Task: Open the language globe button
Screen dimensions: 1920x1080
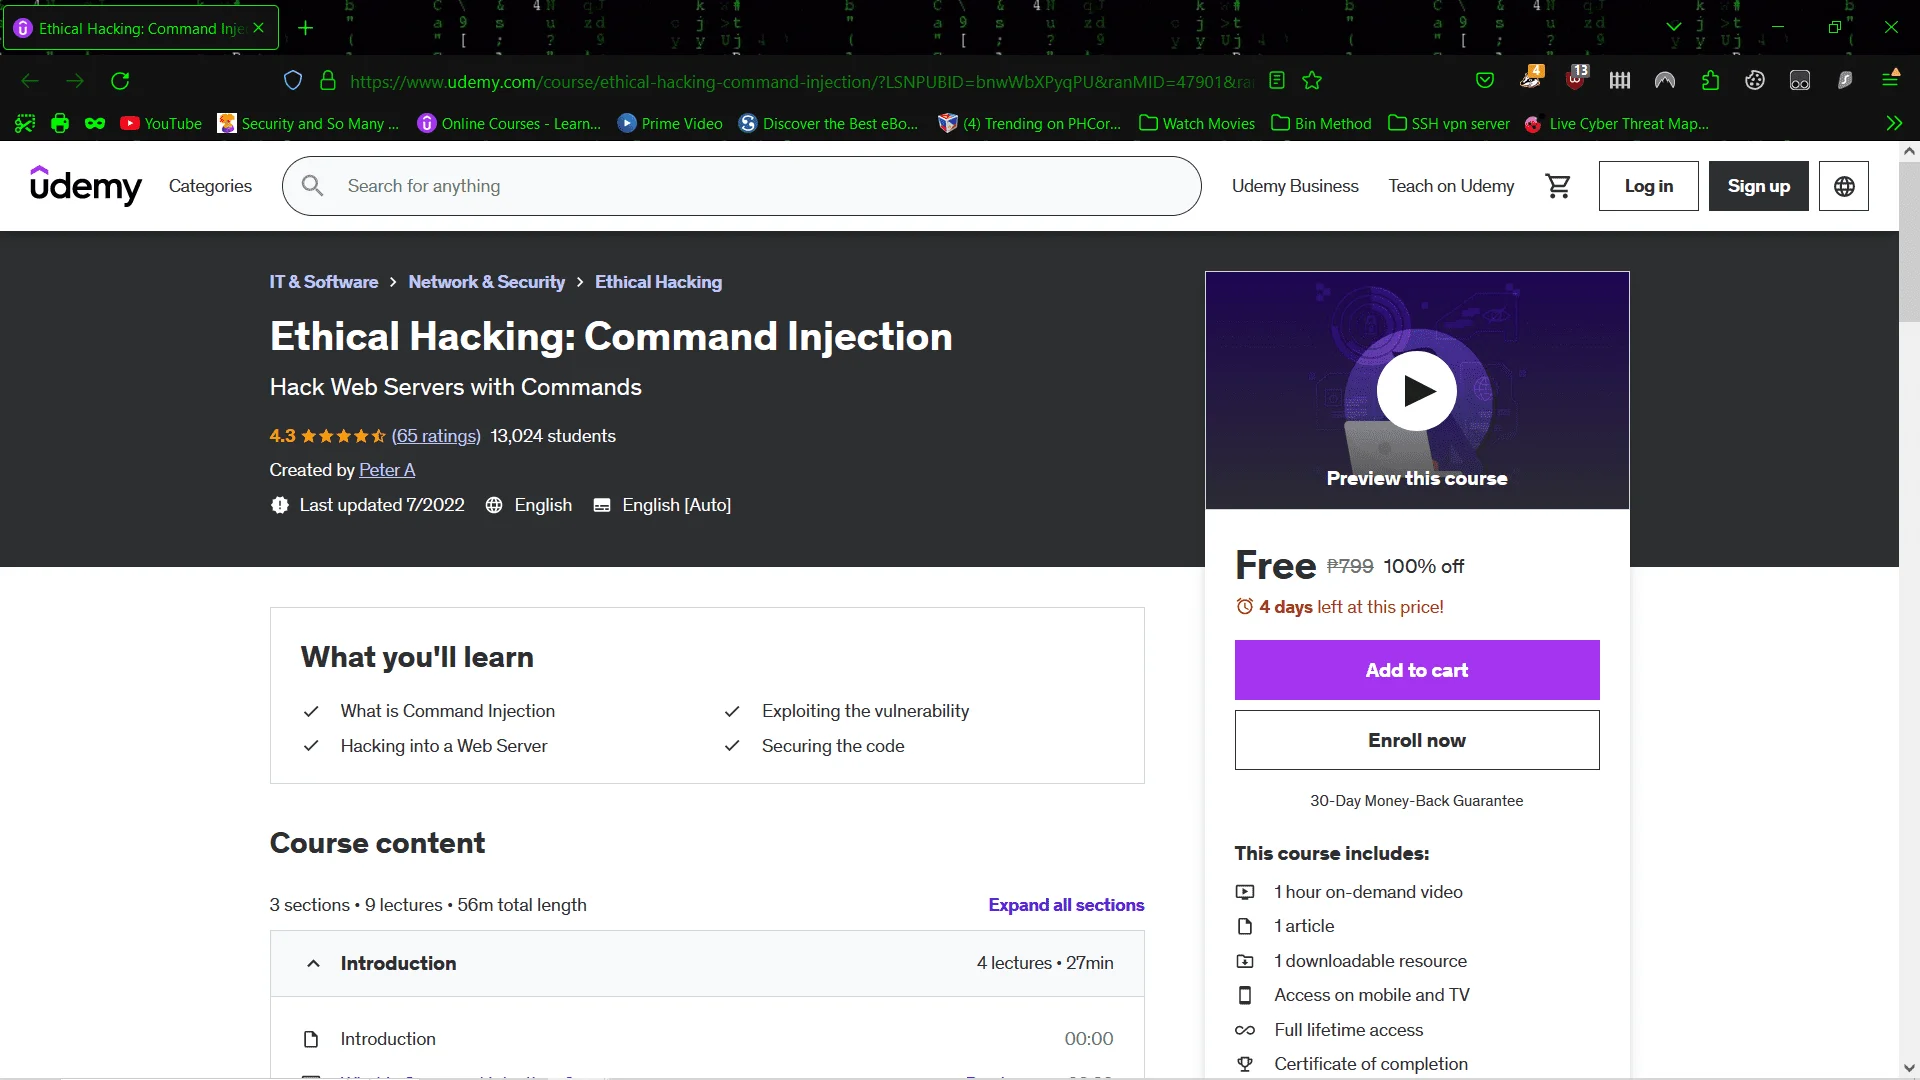Action: point(1844,186)
